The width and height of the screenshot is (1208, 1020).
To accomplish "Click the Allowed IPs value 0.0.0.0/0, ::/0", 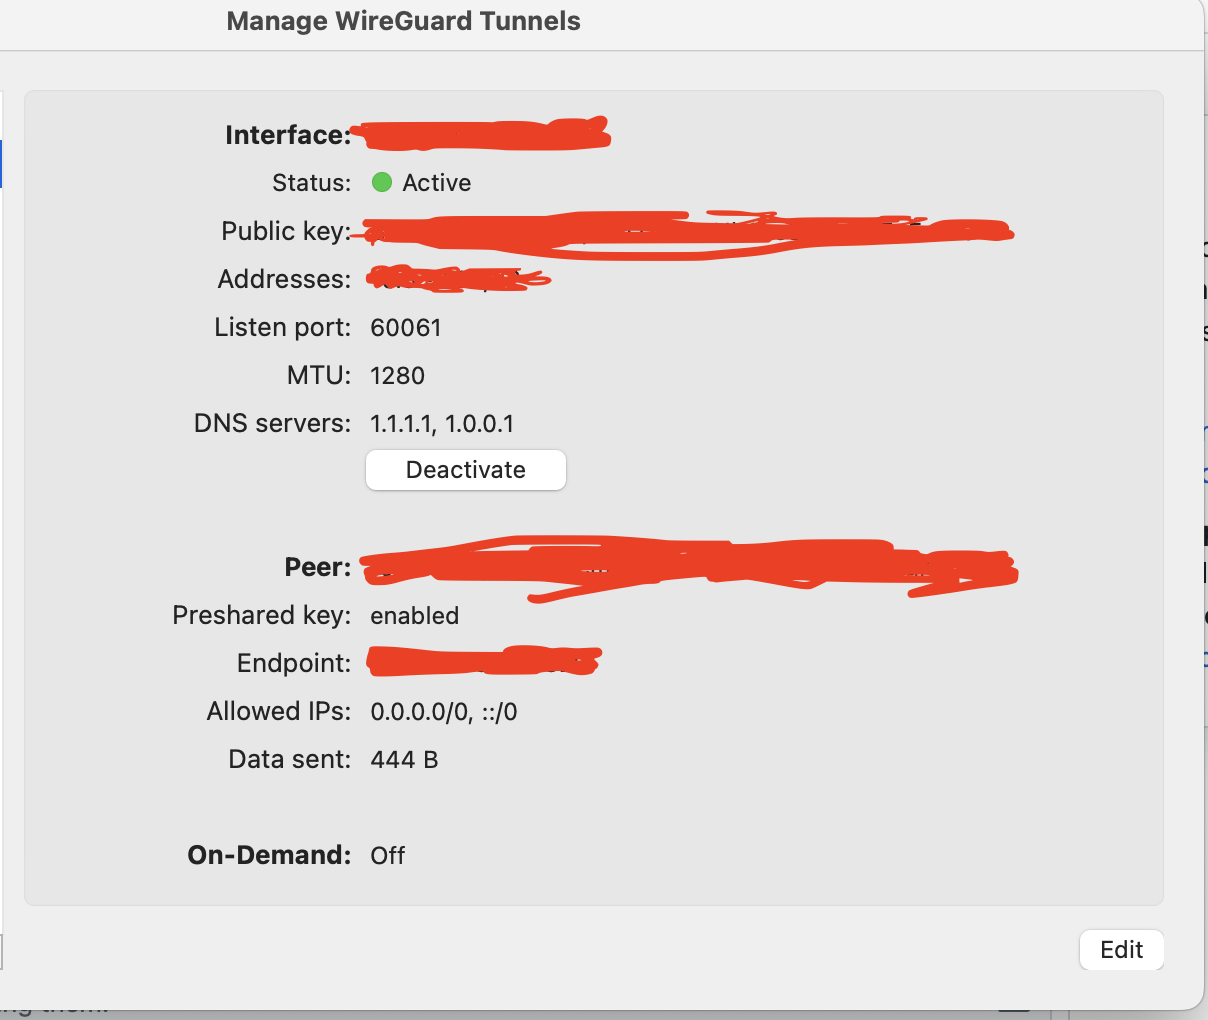I will click(x=443, y=711).
